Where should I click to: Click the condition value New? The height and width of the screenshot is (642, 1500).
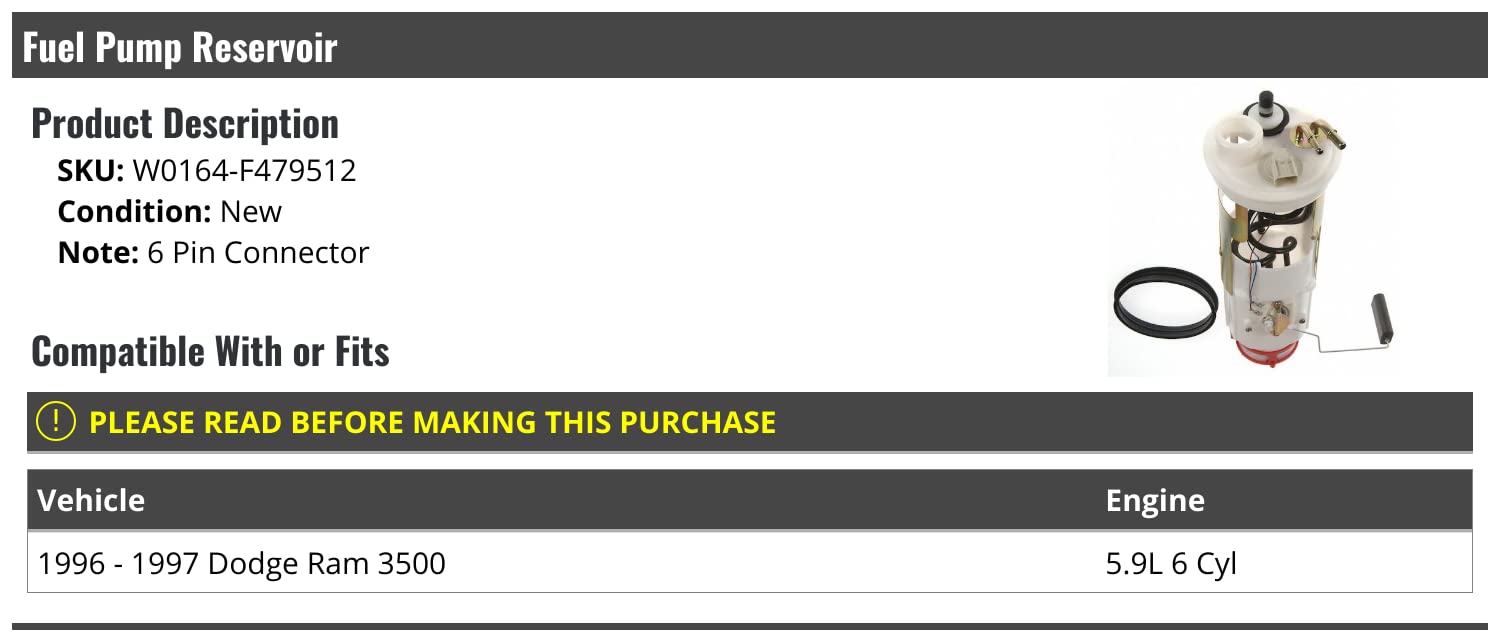tap(251, 212)
